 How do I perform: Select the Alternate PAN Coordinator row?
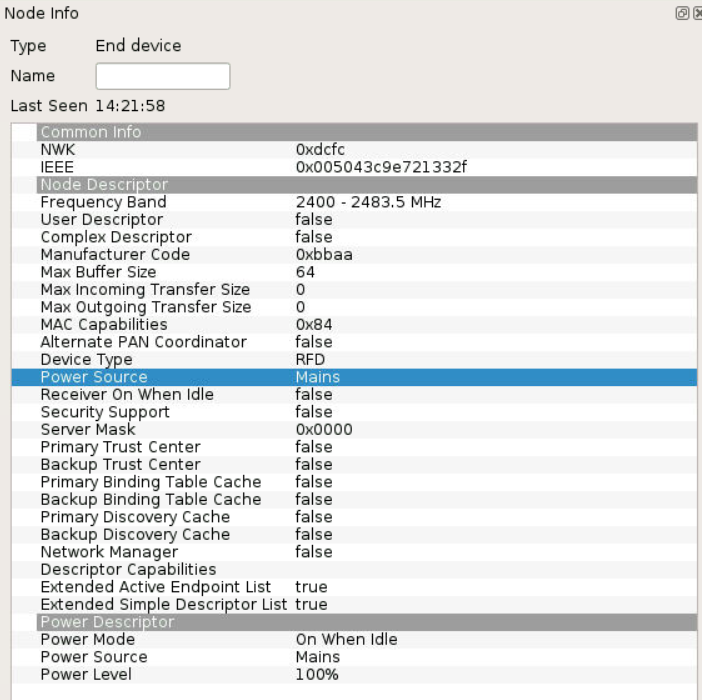point(355,342)
